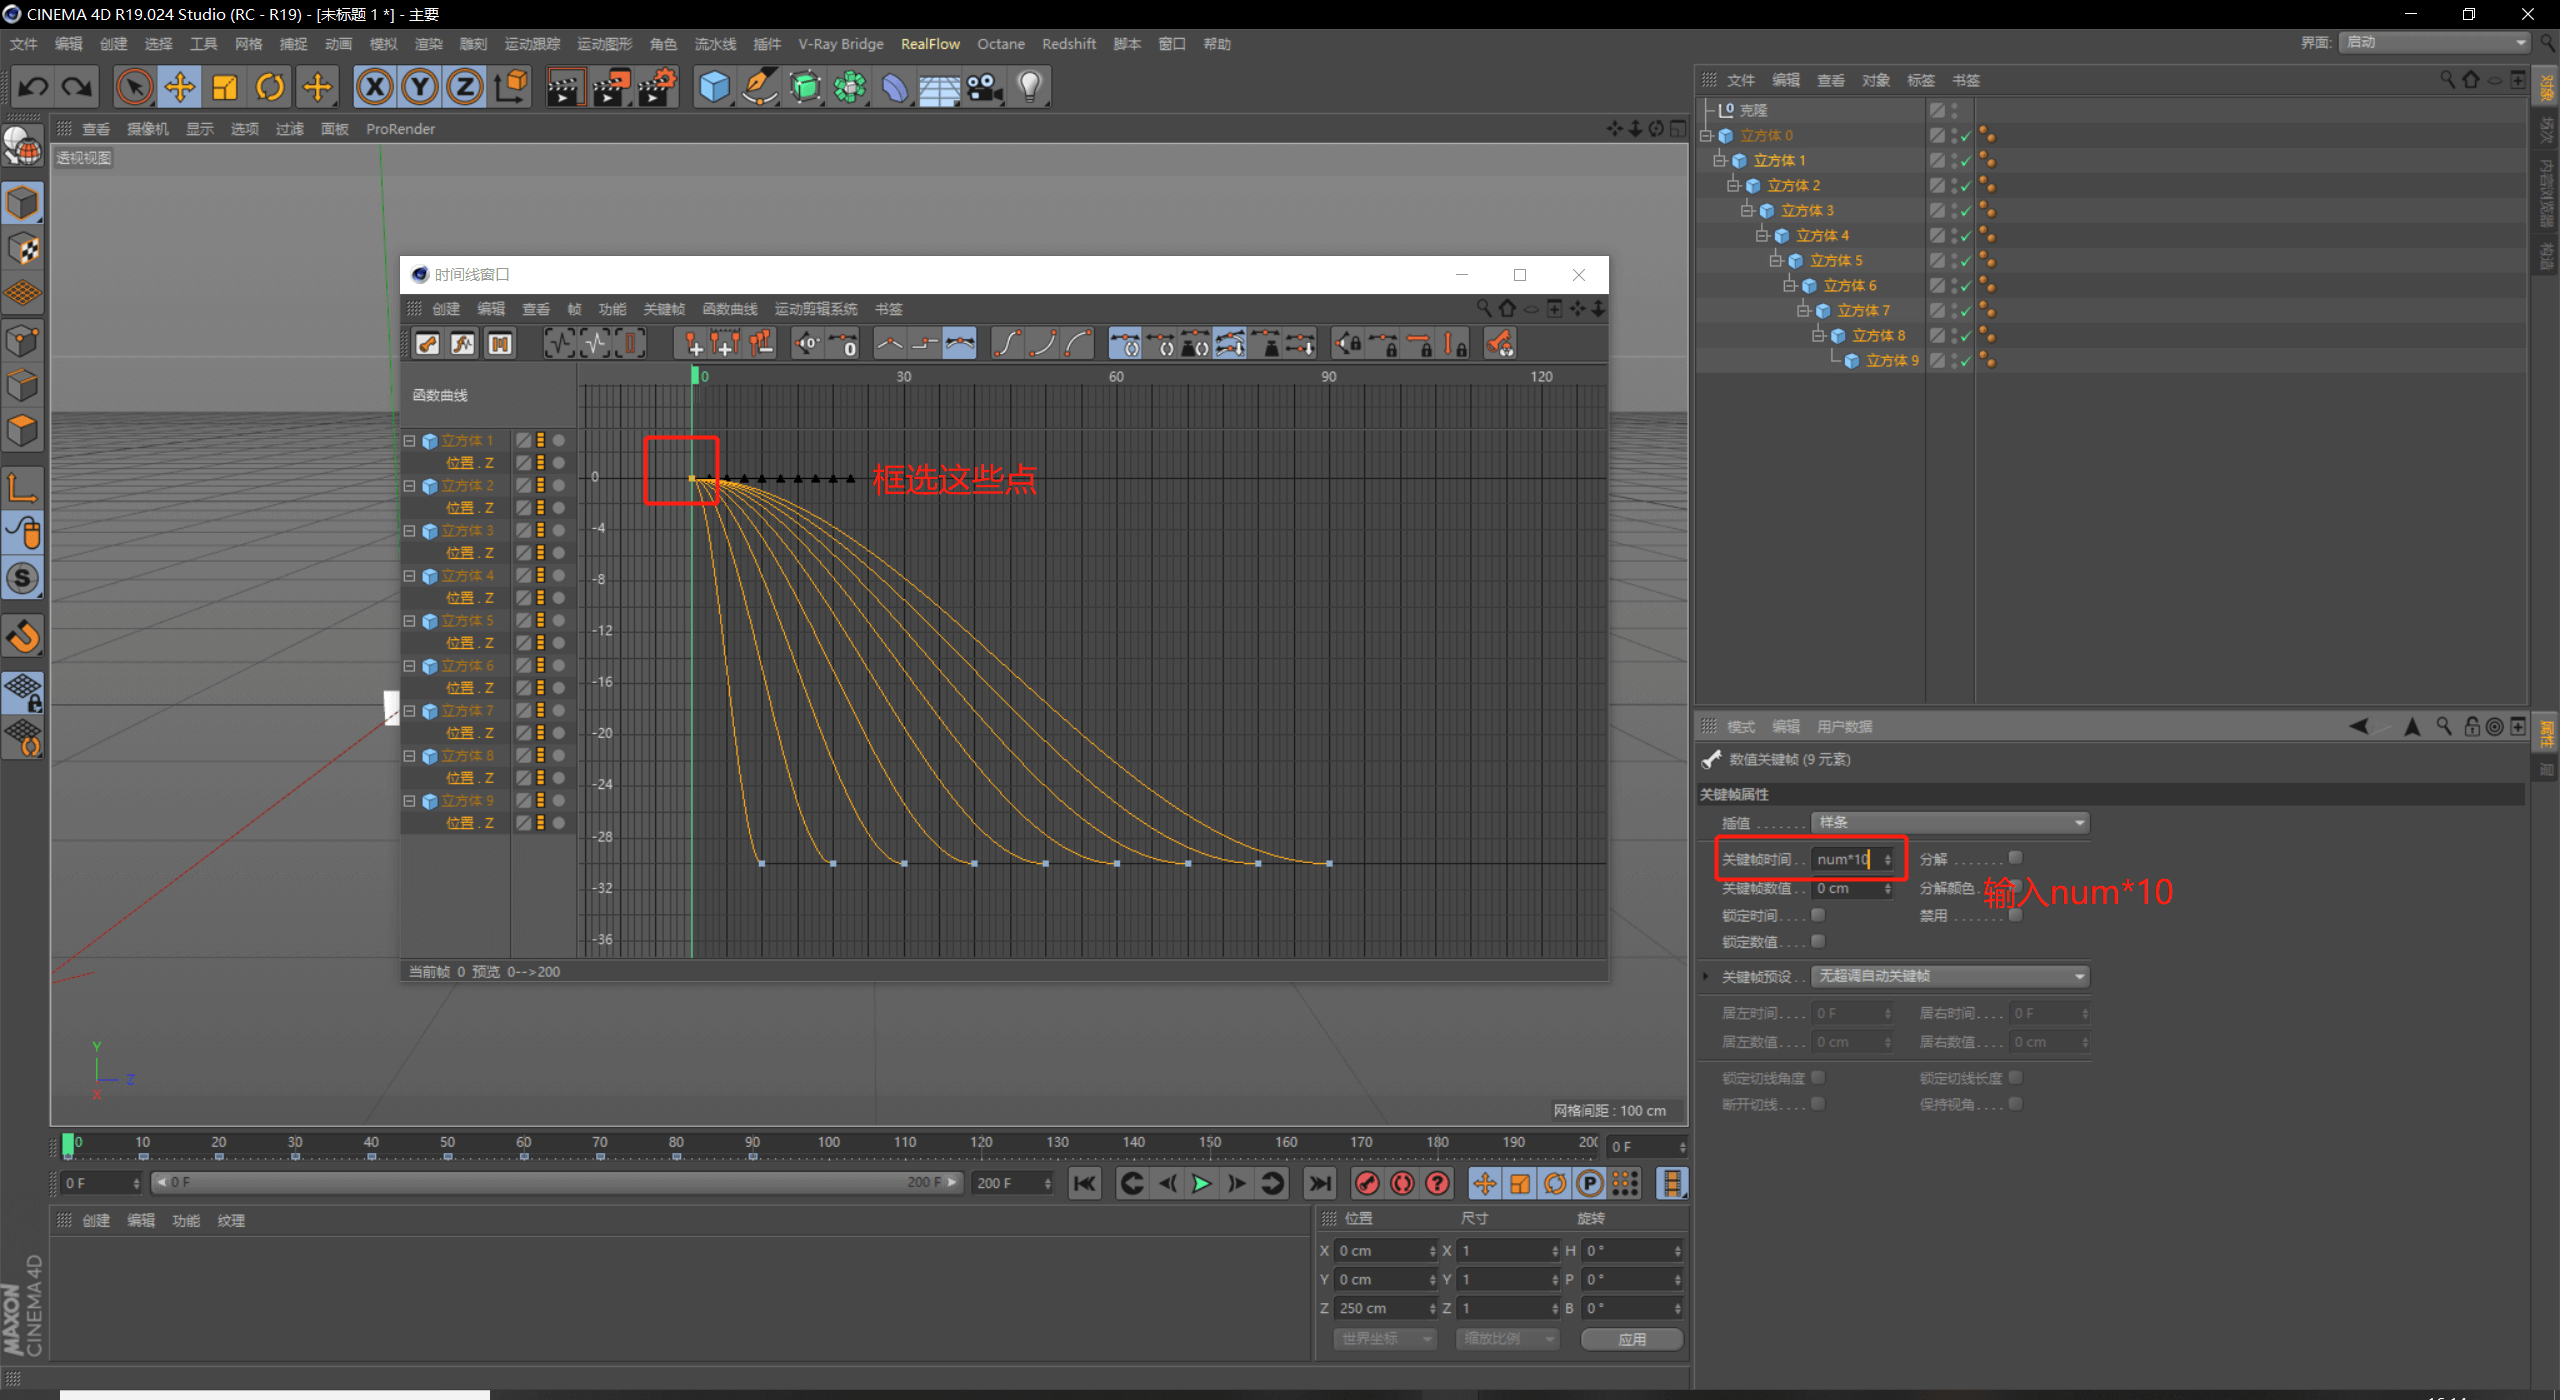Go to start of animation
Screen dimensions: 2560x1400
click(x=1084, y=1184)
